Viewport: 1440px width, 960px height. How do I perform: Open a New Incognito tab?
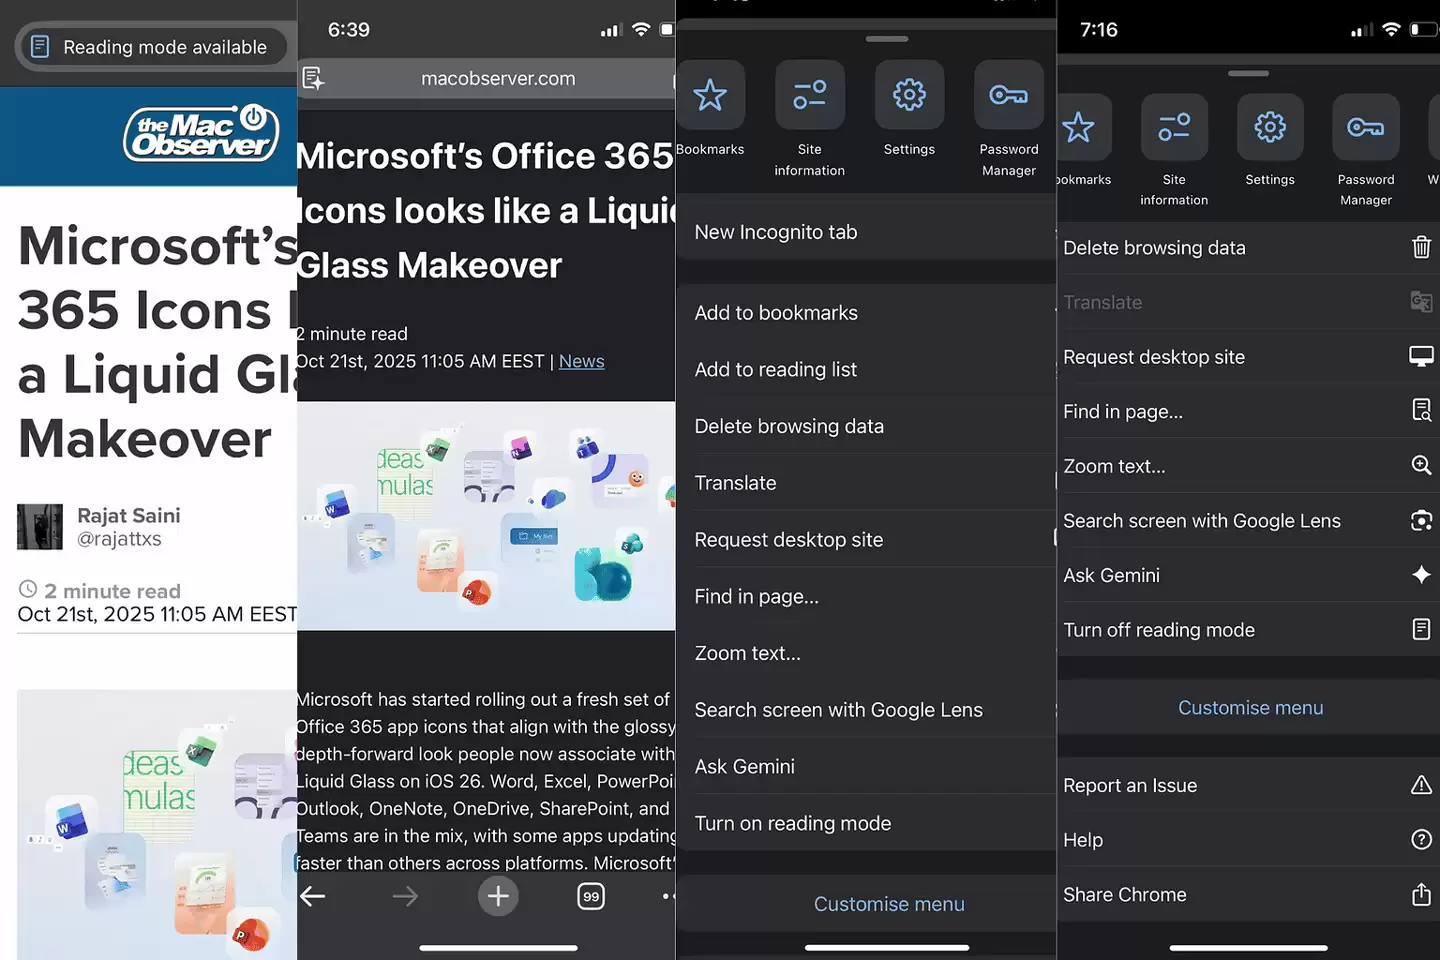775,232
